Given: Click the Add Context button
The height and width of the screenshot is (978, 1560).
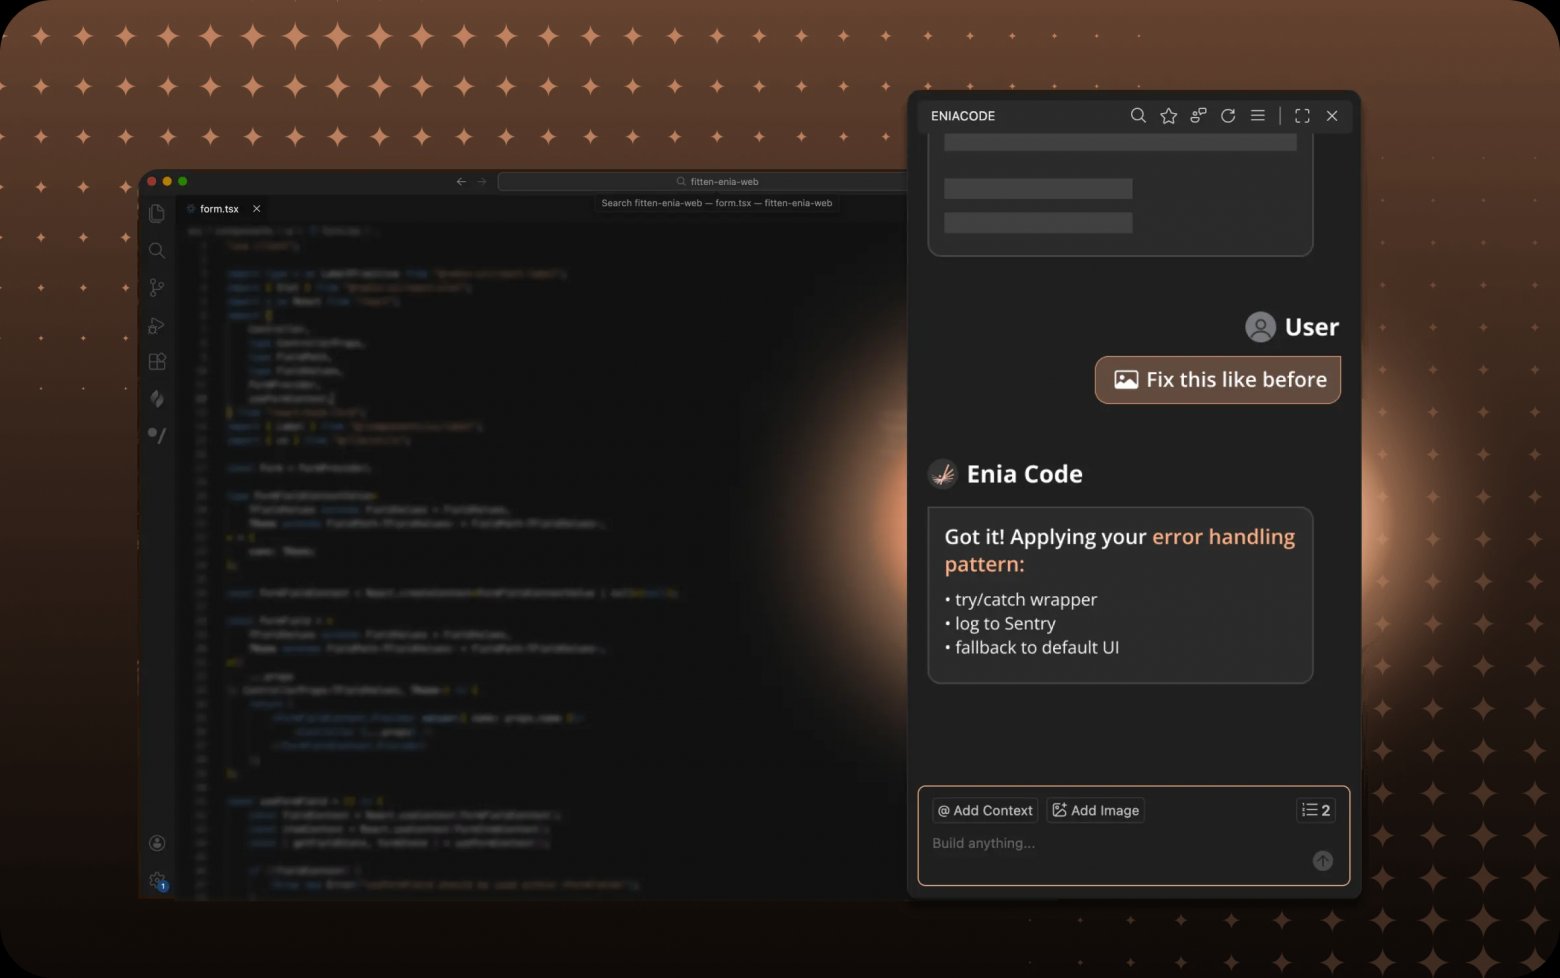Looking at the screenshot, I should pyautogui.click(x=985, y=810).
